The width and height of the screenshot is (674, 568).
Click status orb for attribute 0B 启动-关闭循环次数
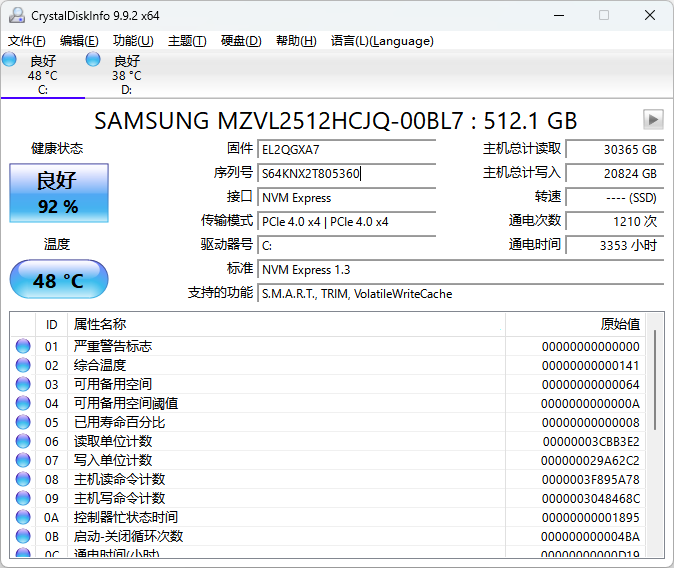23,536
